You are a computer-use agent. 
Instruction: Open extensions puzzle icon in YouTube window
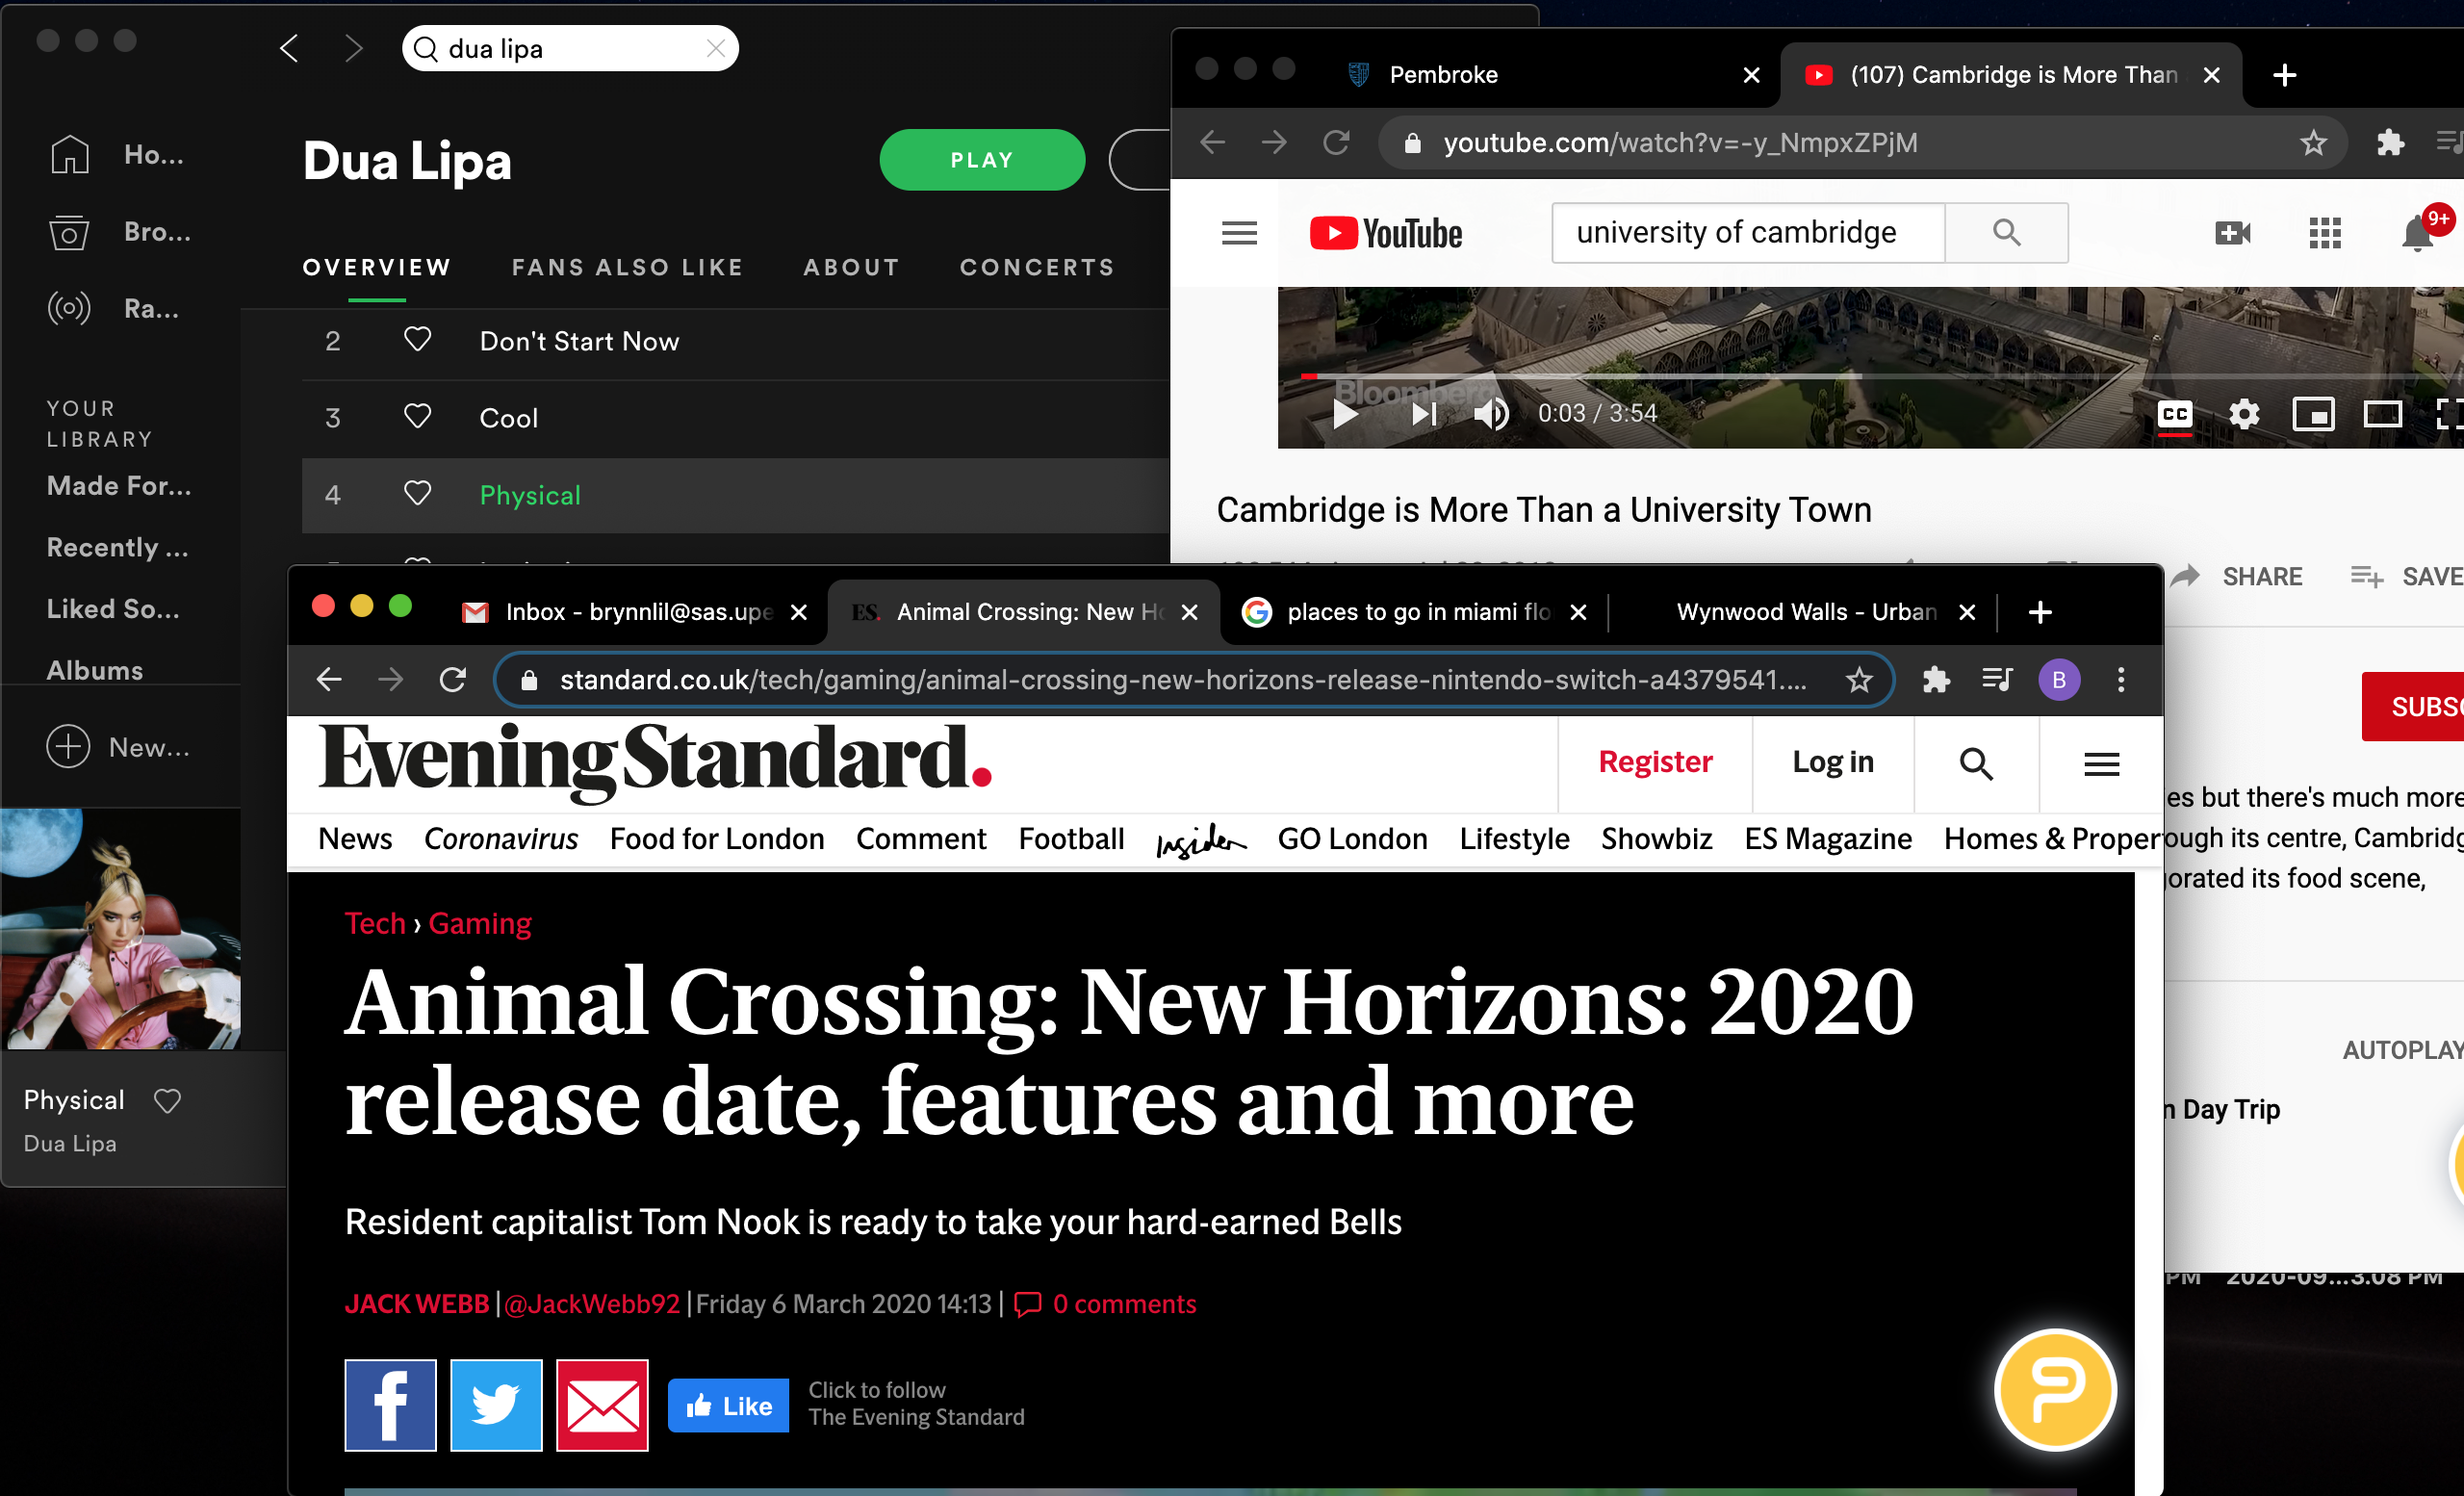pos(2390,143)
